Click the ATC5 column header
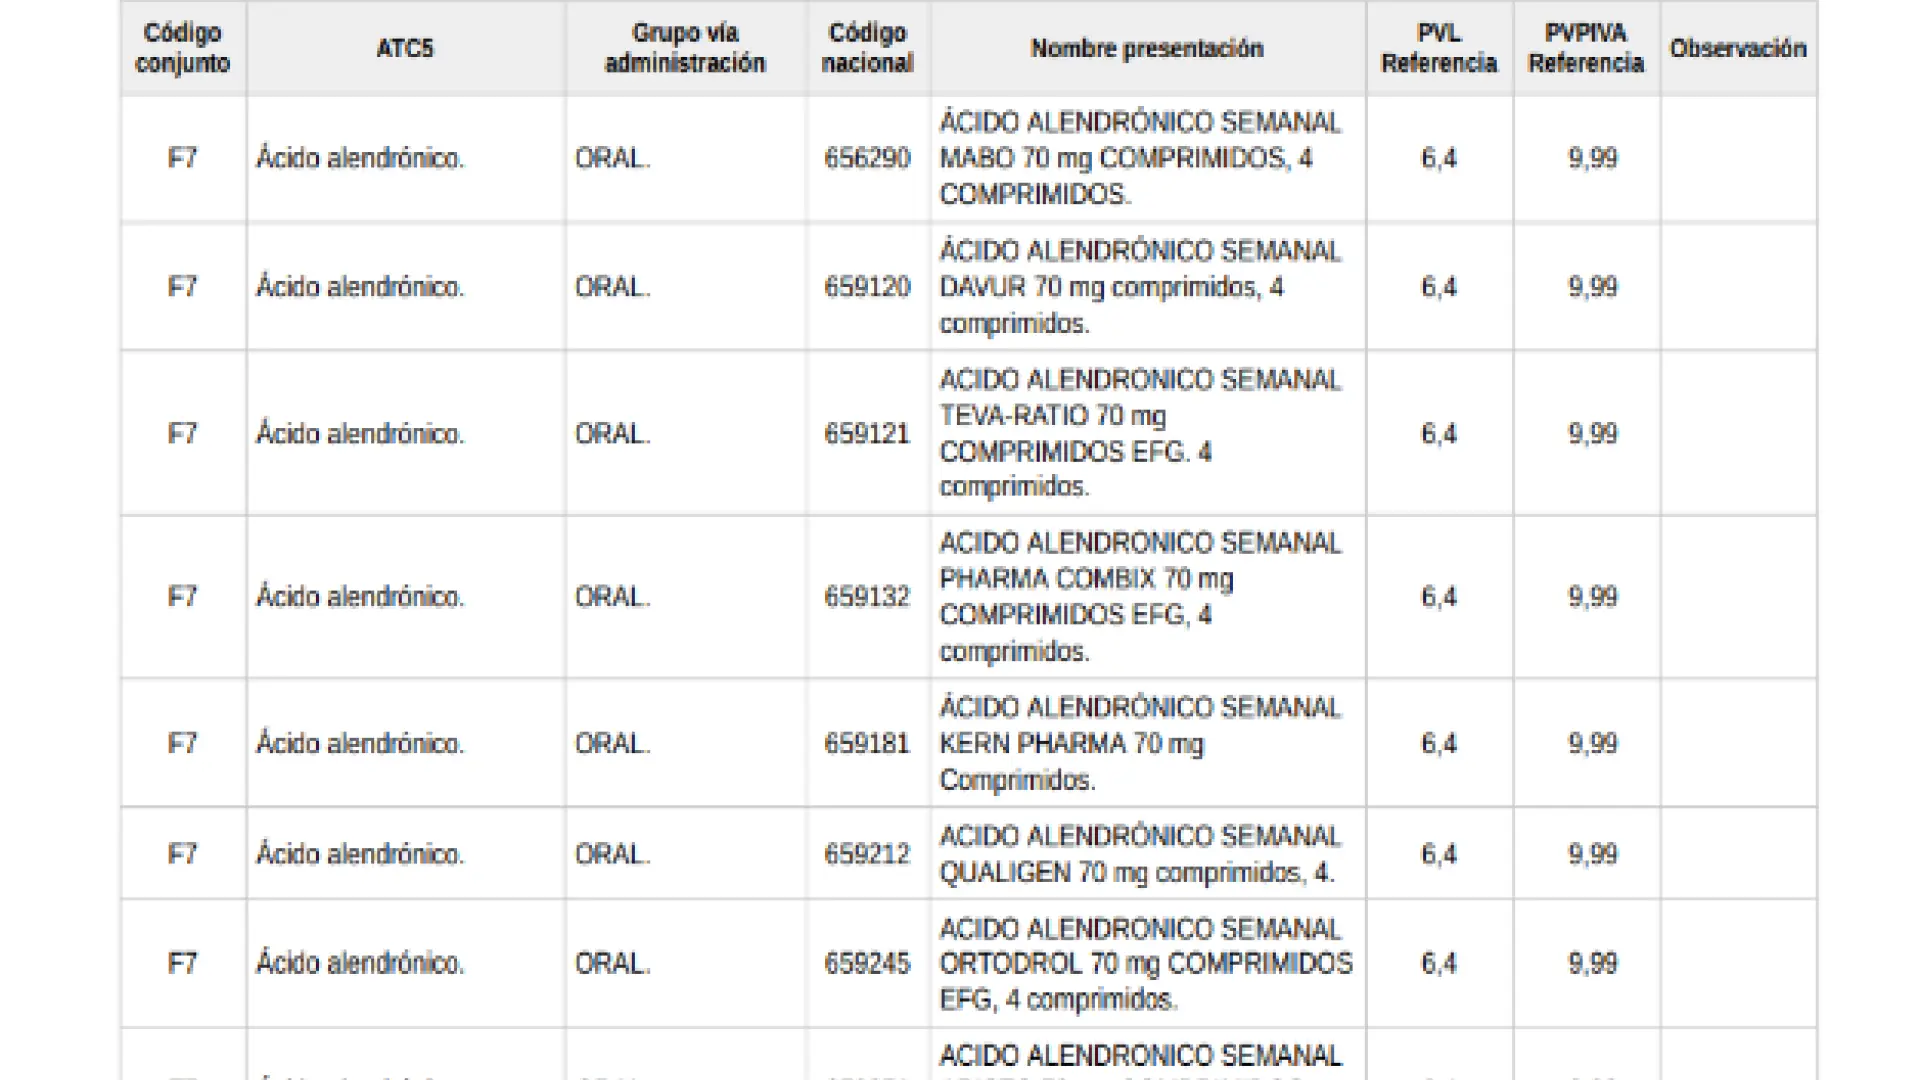 click(405, 48)
